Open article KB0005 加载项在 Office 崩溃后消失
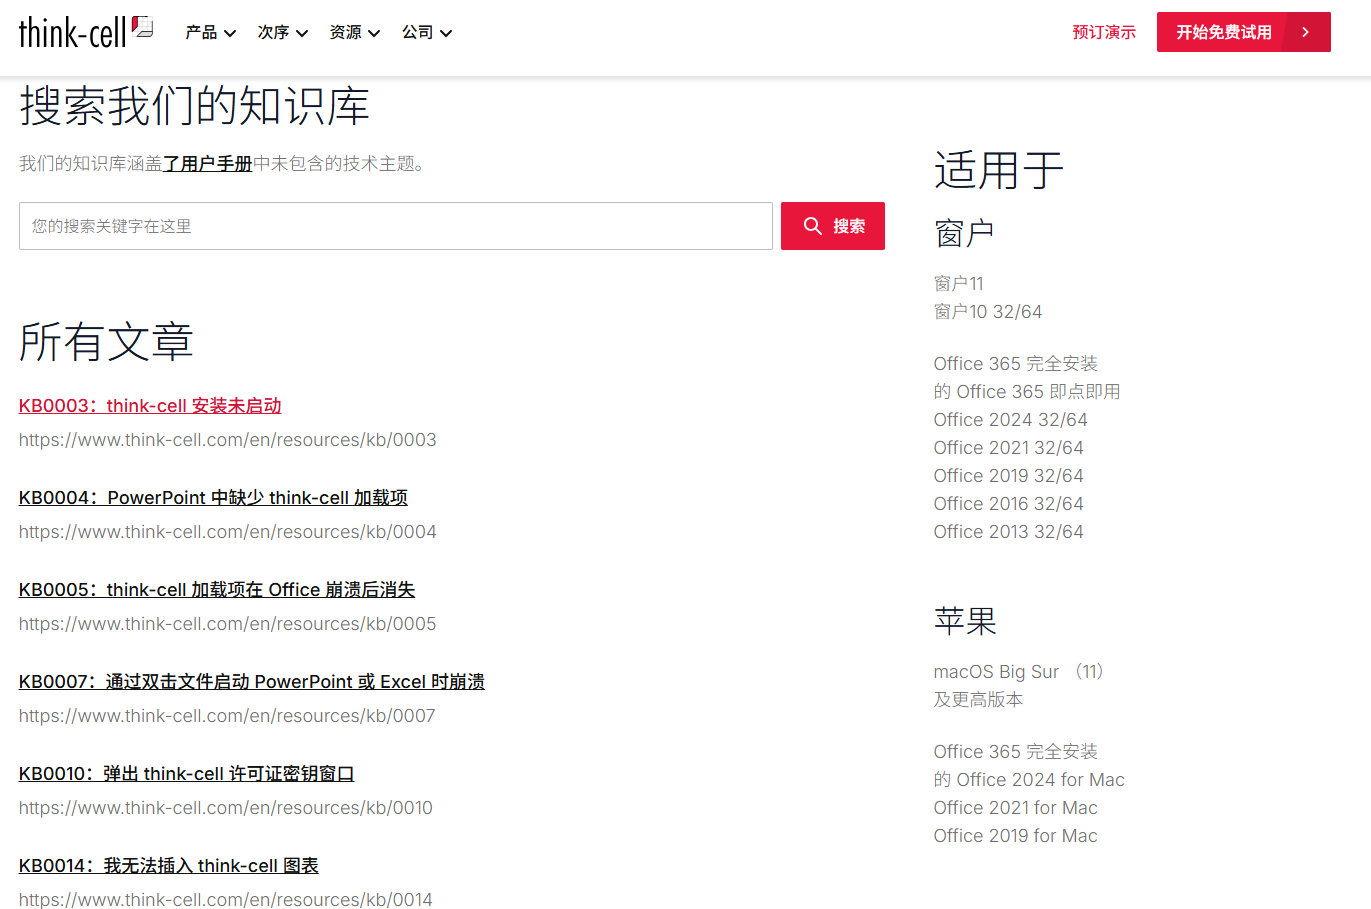The image size is (1371, 909). [217, 589]
